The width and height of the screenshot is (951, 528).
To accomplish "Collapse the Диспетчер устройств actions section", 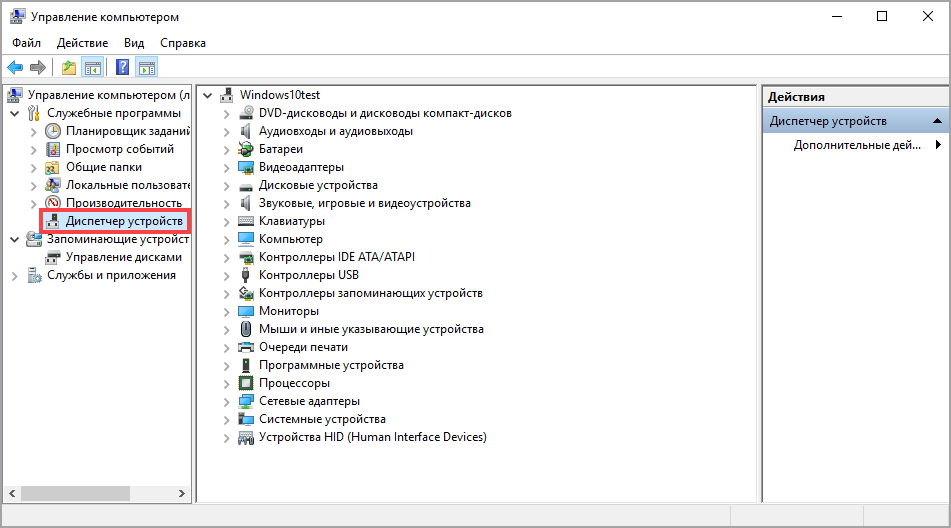I will point(937,121).
